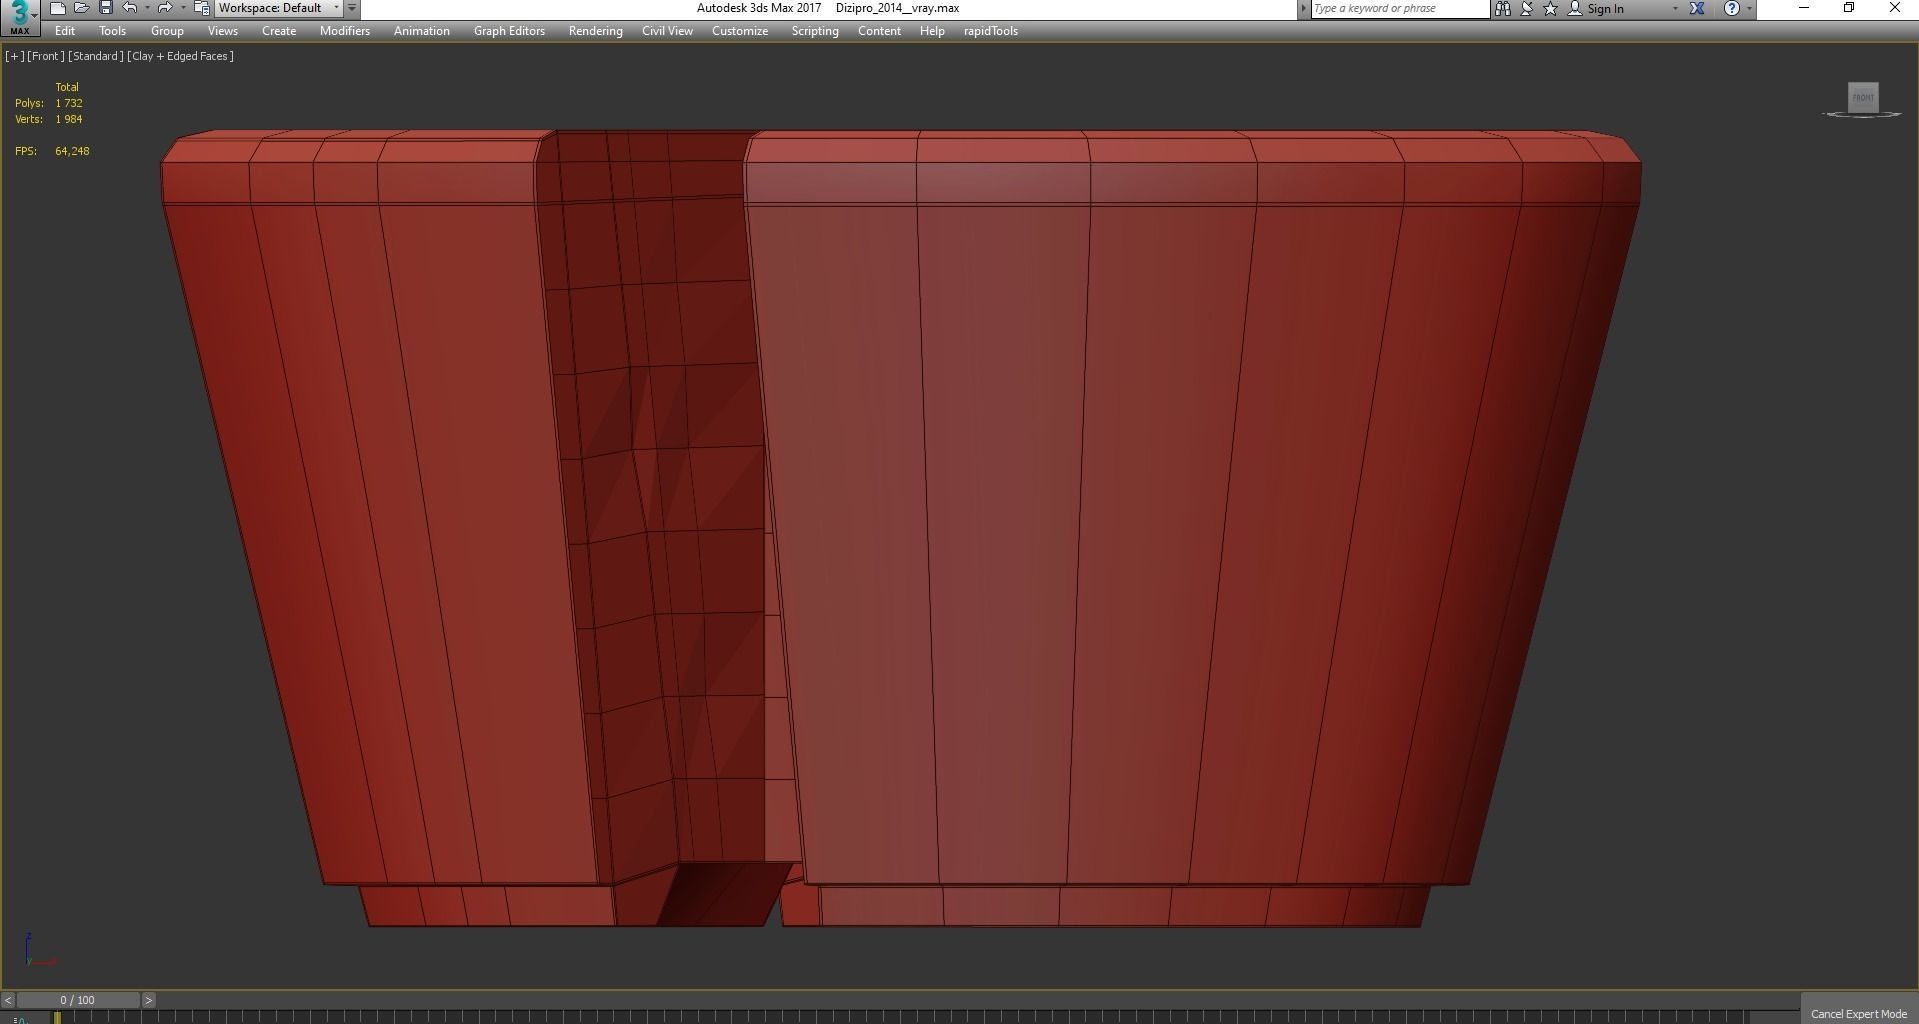Open the Create menu

tap(279, 31)
